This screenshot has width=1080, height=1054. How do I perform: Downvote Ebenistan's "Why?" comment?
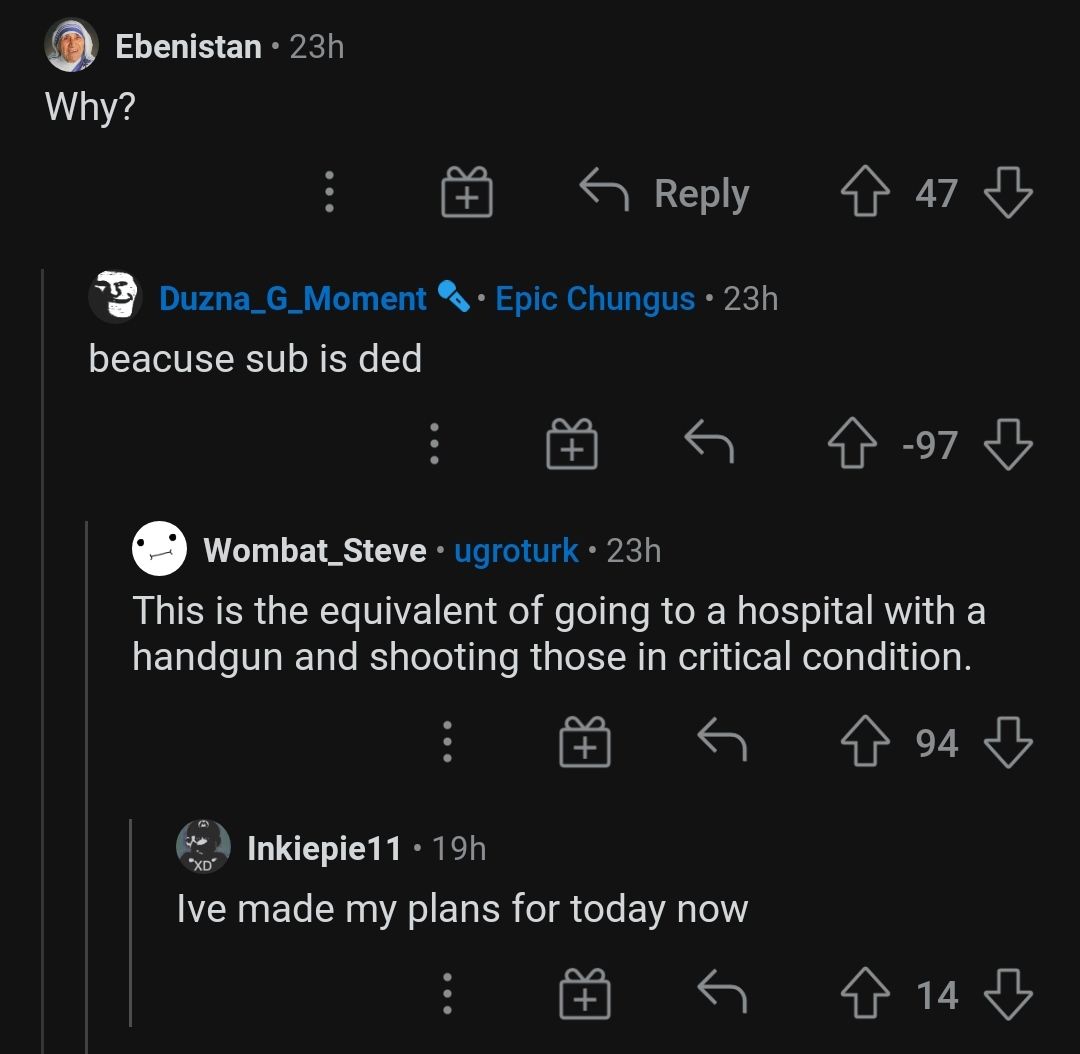1008,193
